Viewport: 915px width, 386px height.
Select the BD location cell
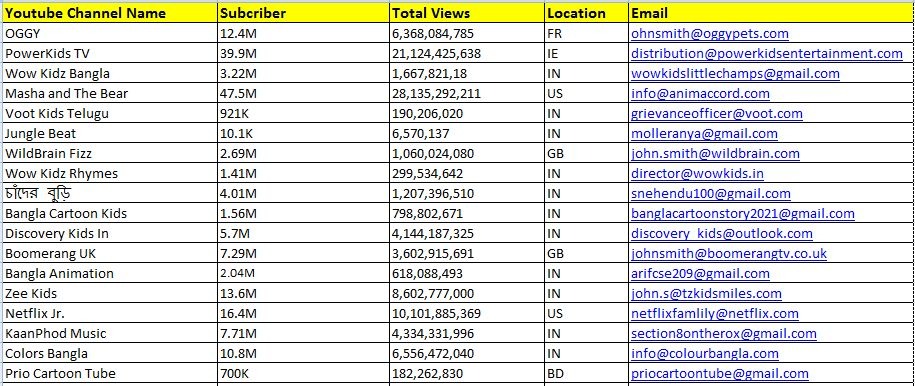click(587, 374)
